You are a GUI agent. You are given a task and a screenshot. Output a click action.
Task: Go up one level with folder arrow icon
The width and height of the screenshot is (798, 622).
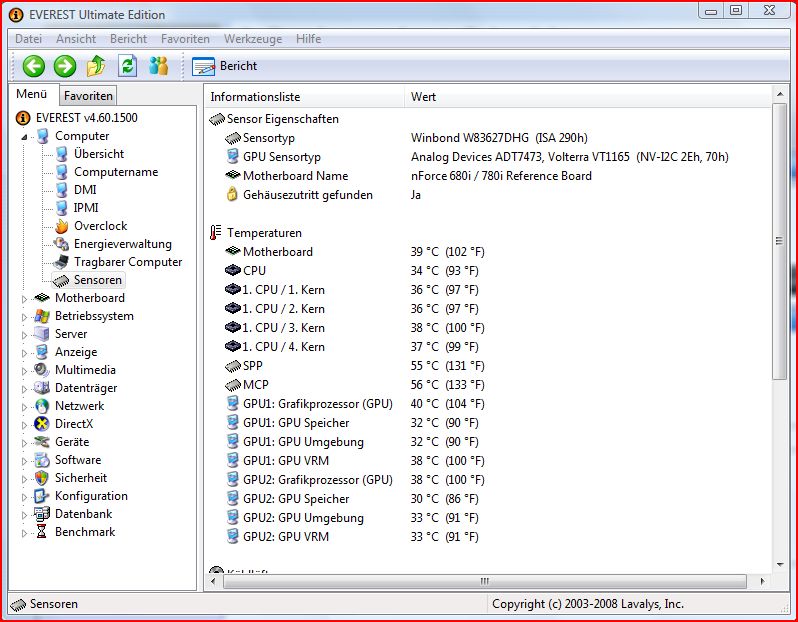[96, 66]
